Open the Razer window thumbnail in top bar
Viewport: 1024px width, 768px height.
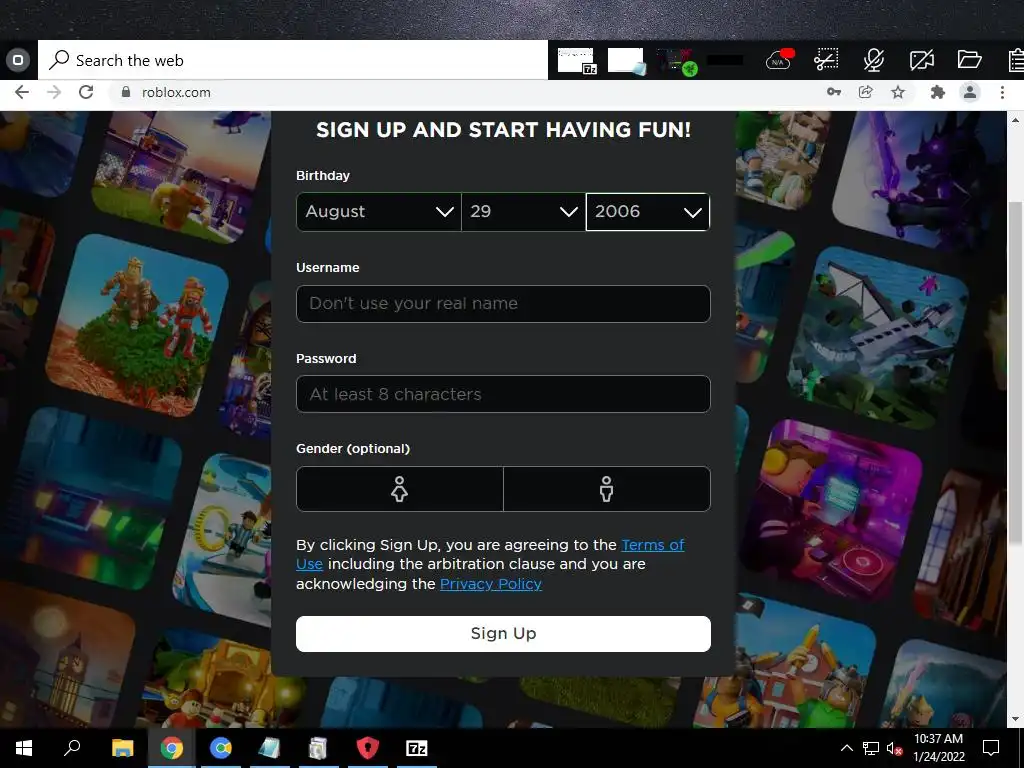tap(677, 61)
